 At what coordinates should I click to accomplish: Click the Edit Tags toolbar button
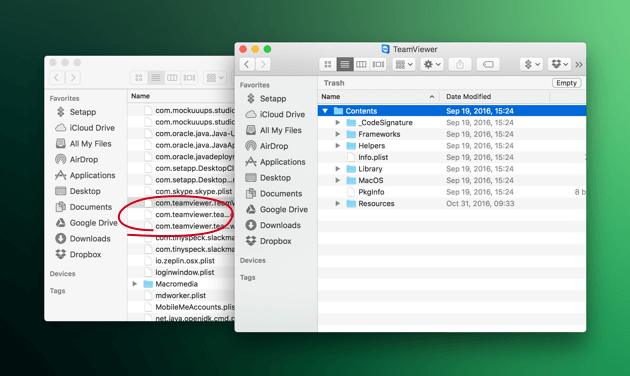(x=488, y=64)
